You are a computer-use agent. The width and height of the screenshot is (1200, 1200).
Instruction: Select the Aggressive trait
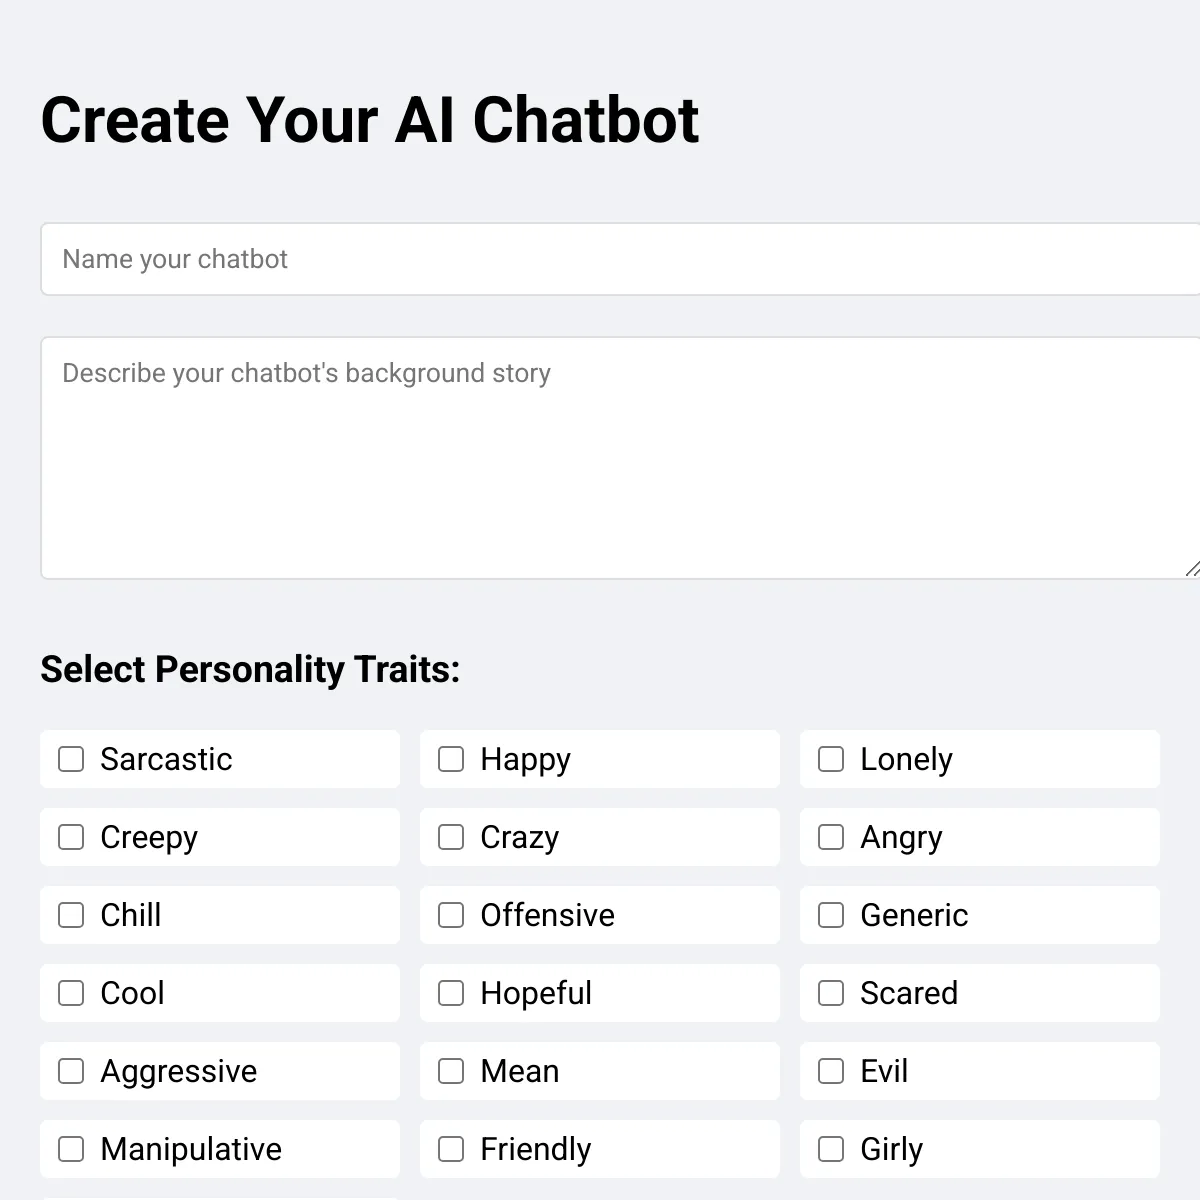[x=71, y=1071]
